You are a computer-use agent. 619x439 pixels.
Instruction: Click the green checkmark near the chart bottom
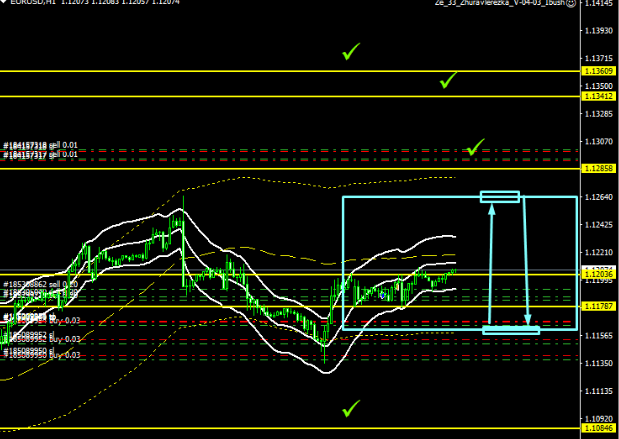pyautogui.click(x=350, y=408)
